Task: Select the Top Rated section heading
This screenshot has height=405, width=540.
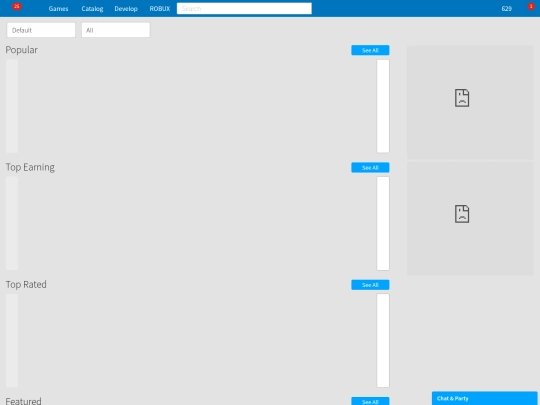Action: [26, 284]
